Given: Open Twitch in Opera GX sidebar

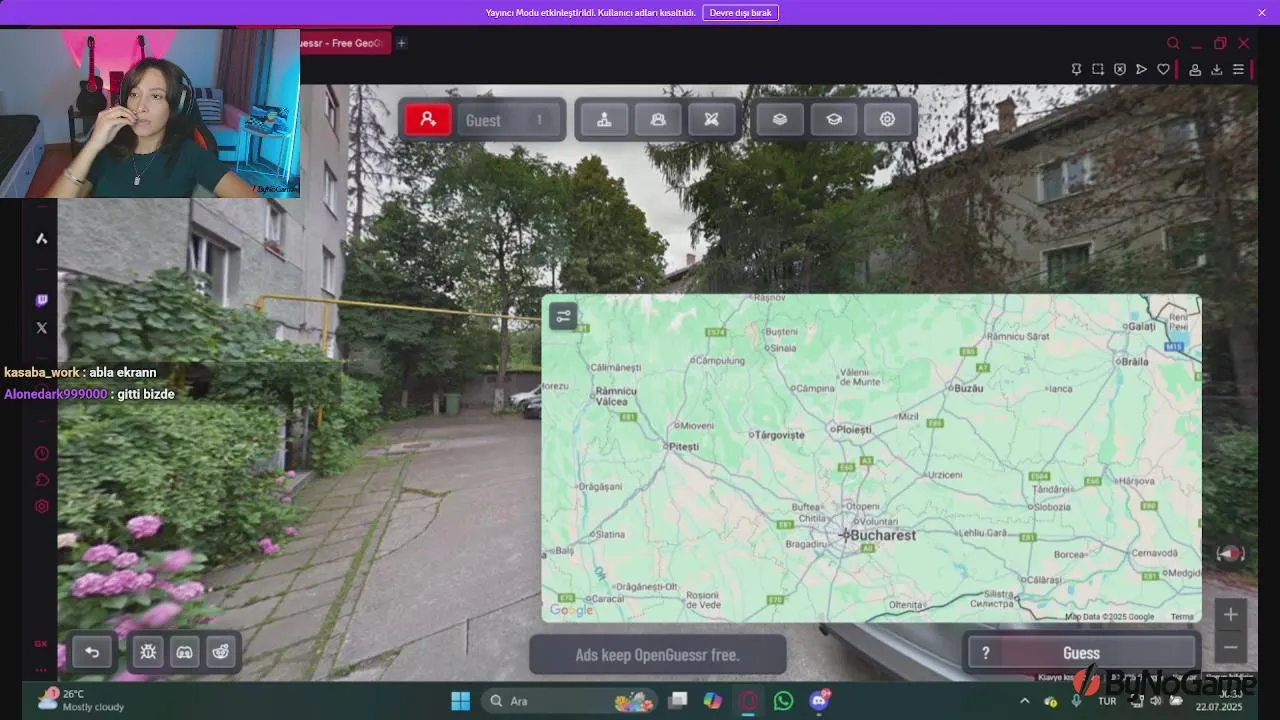Looking at the screenshot, I should click(x=42, y=300).
